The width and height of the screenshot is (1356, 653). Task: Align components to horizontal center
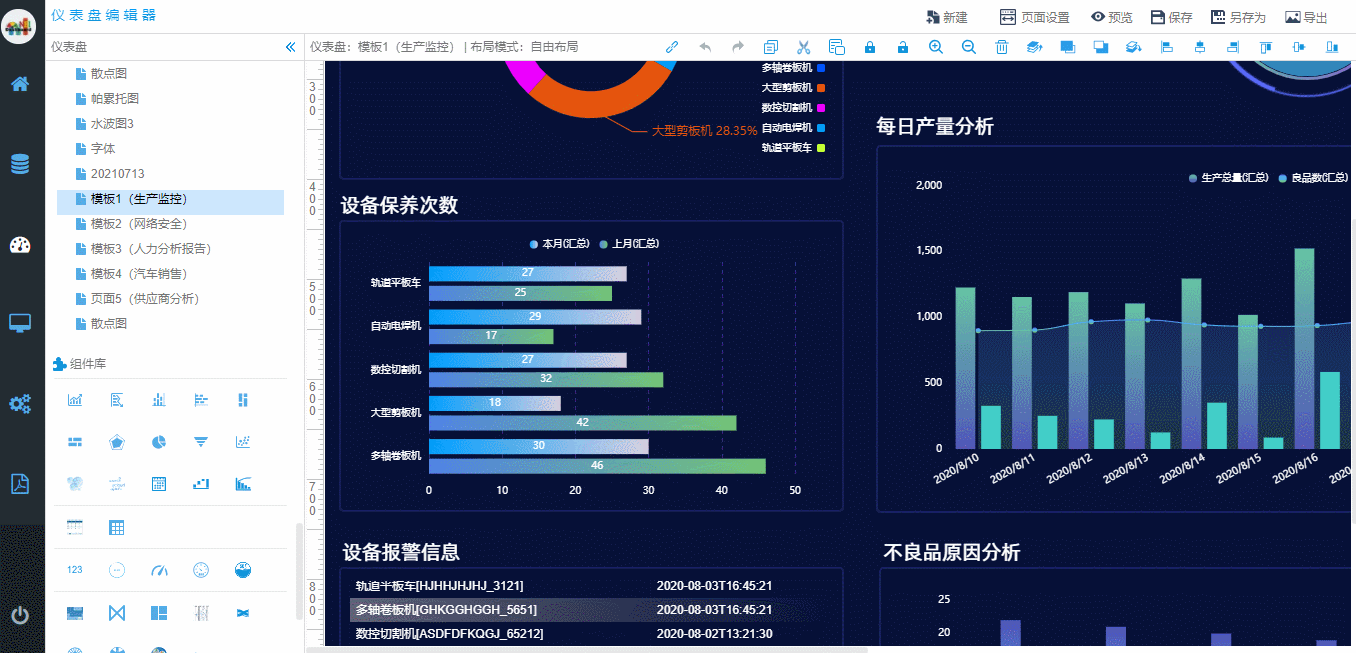[1200, 47]
